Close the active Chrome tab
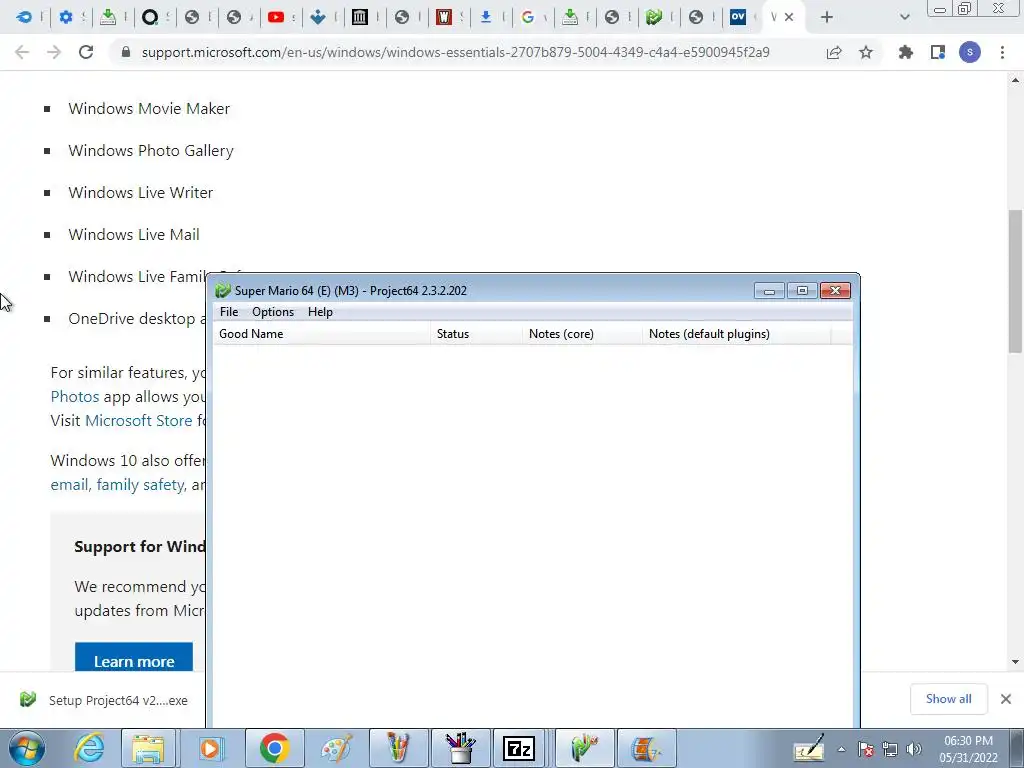 pyautogui.click(x=789, y=17)
